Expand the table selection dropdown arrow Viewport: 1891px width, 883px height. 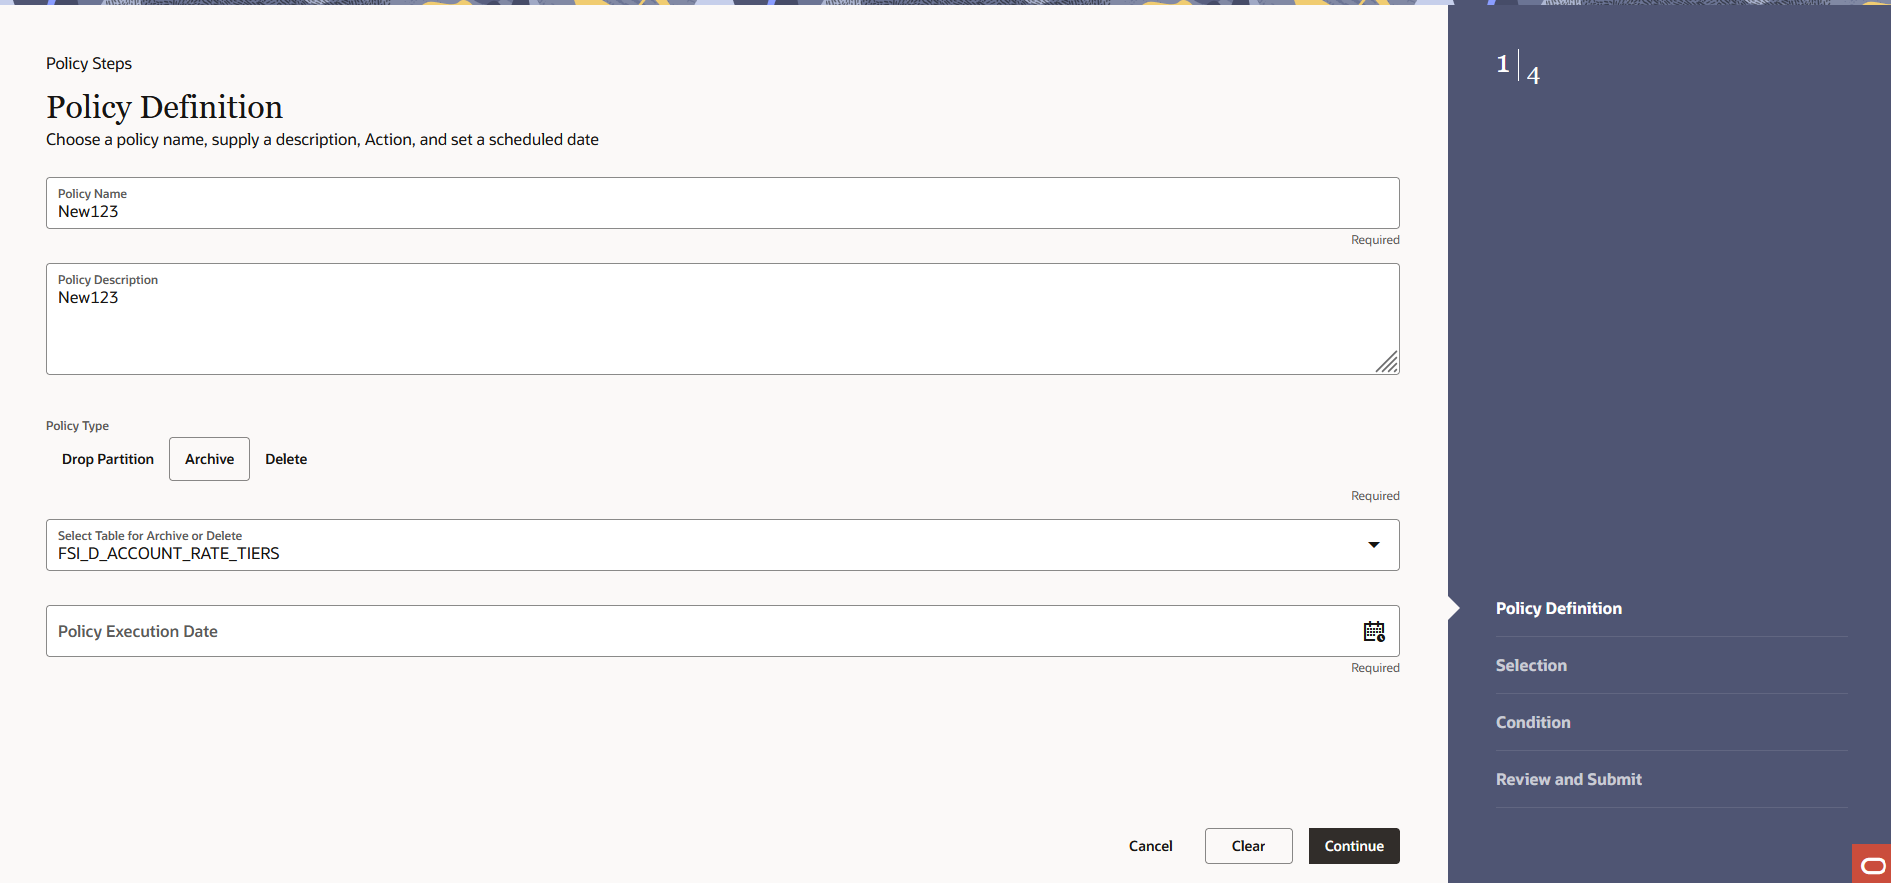pos(1373,545)
